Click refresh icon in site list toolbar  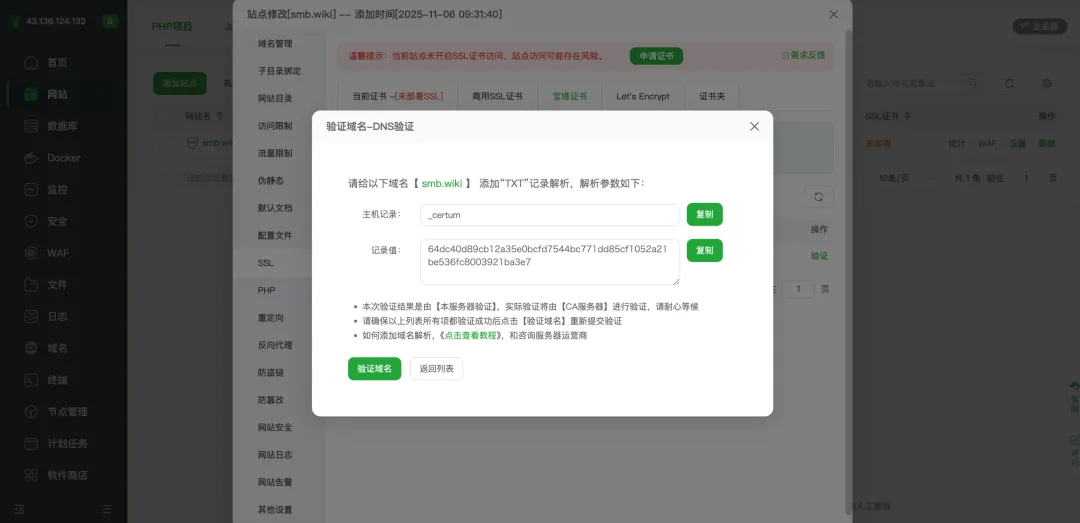1009,83
